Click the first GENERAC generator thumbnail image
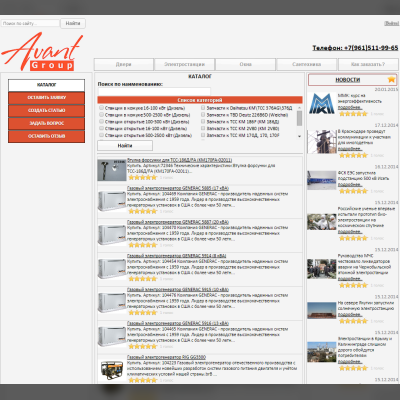The image size is (400, 400). point(112,201)
